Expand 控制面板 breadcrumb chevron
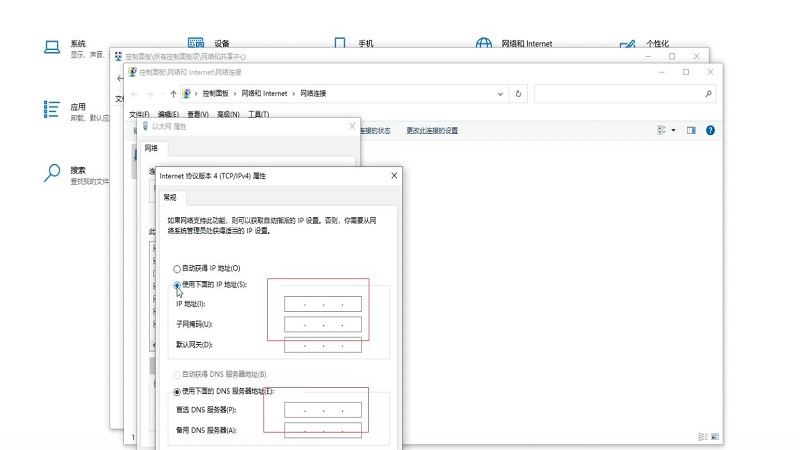Screen dimensions: 800x450 235,94
